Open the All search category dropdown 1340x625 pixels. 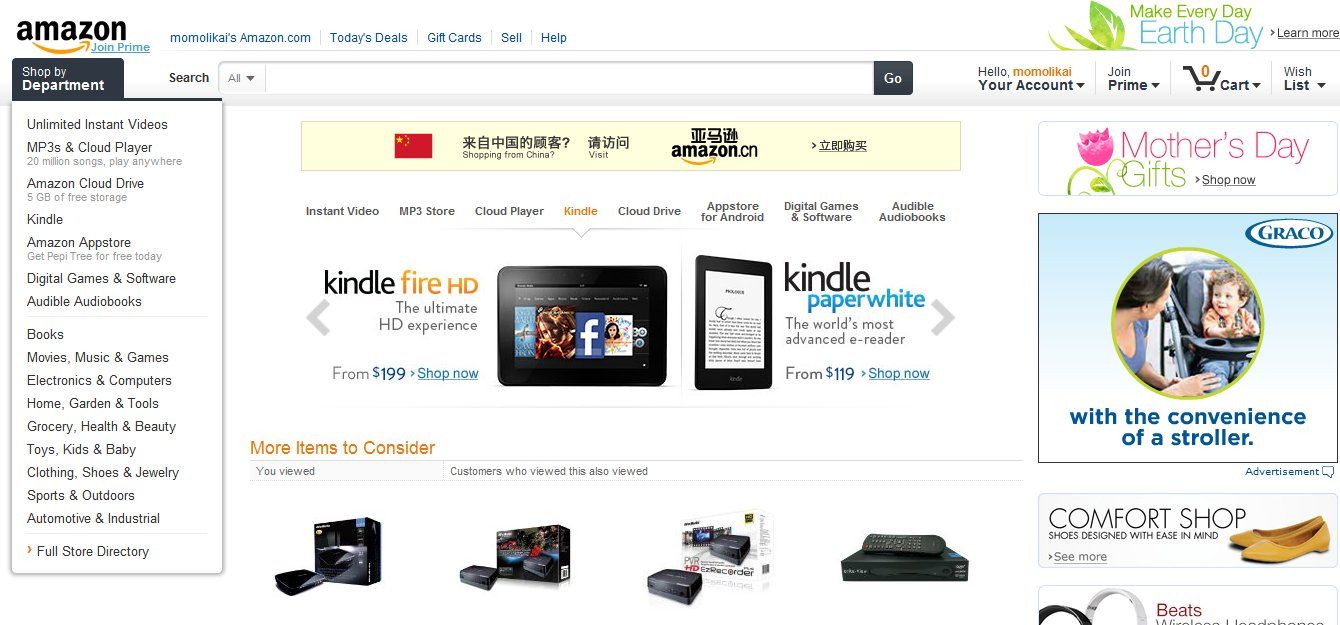tap(242, 78)
